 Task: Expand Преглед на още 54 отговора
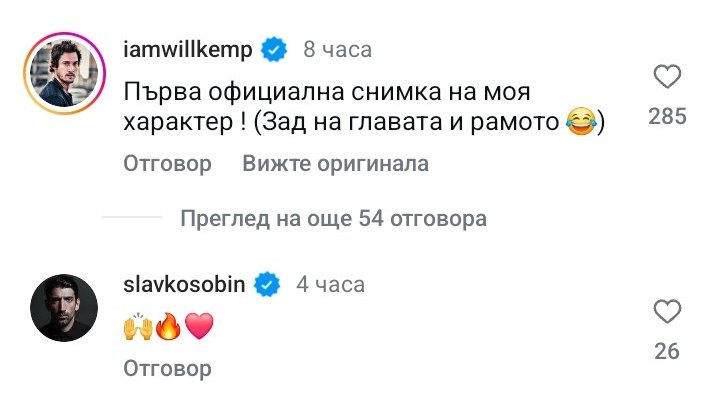click(x=333, y=218)
